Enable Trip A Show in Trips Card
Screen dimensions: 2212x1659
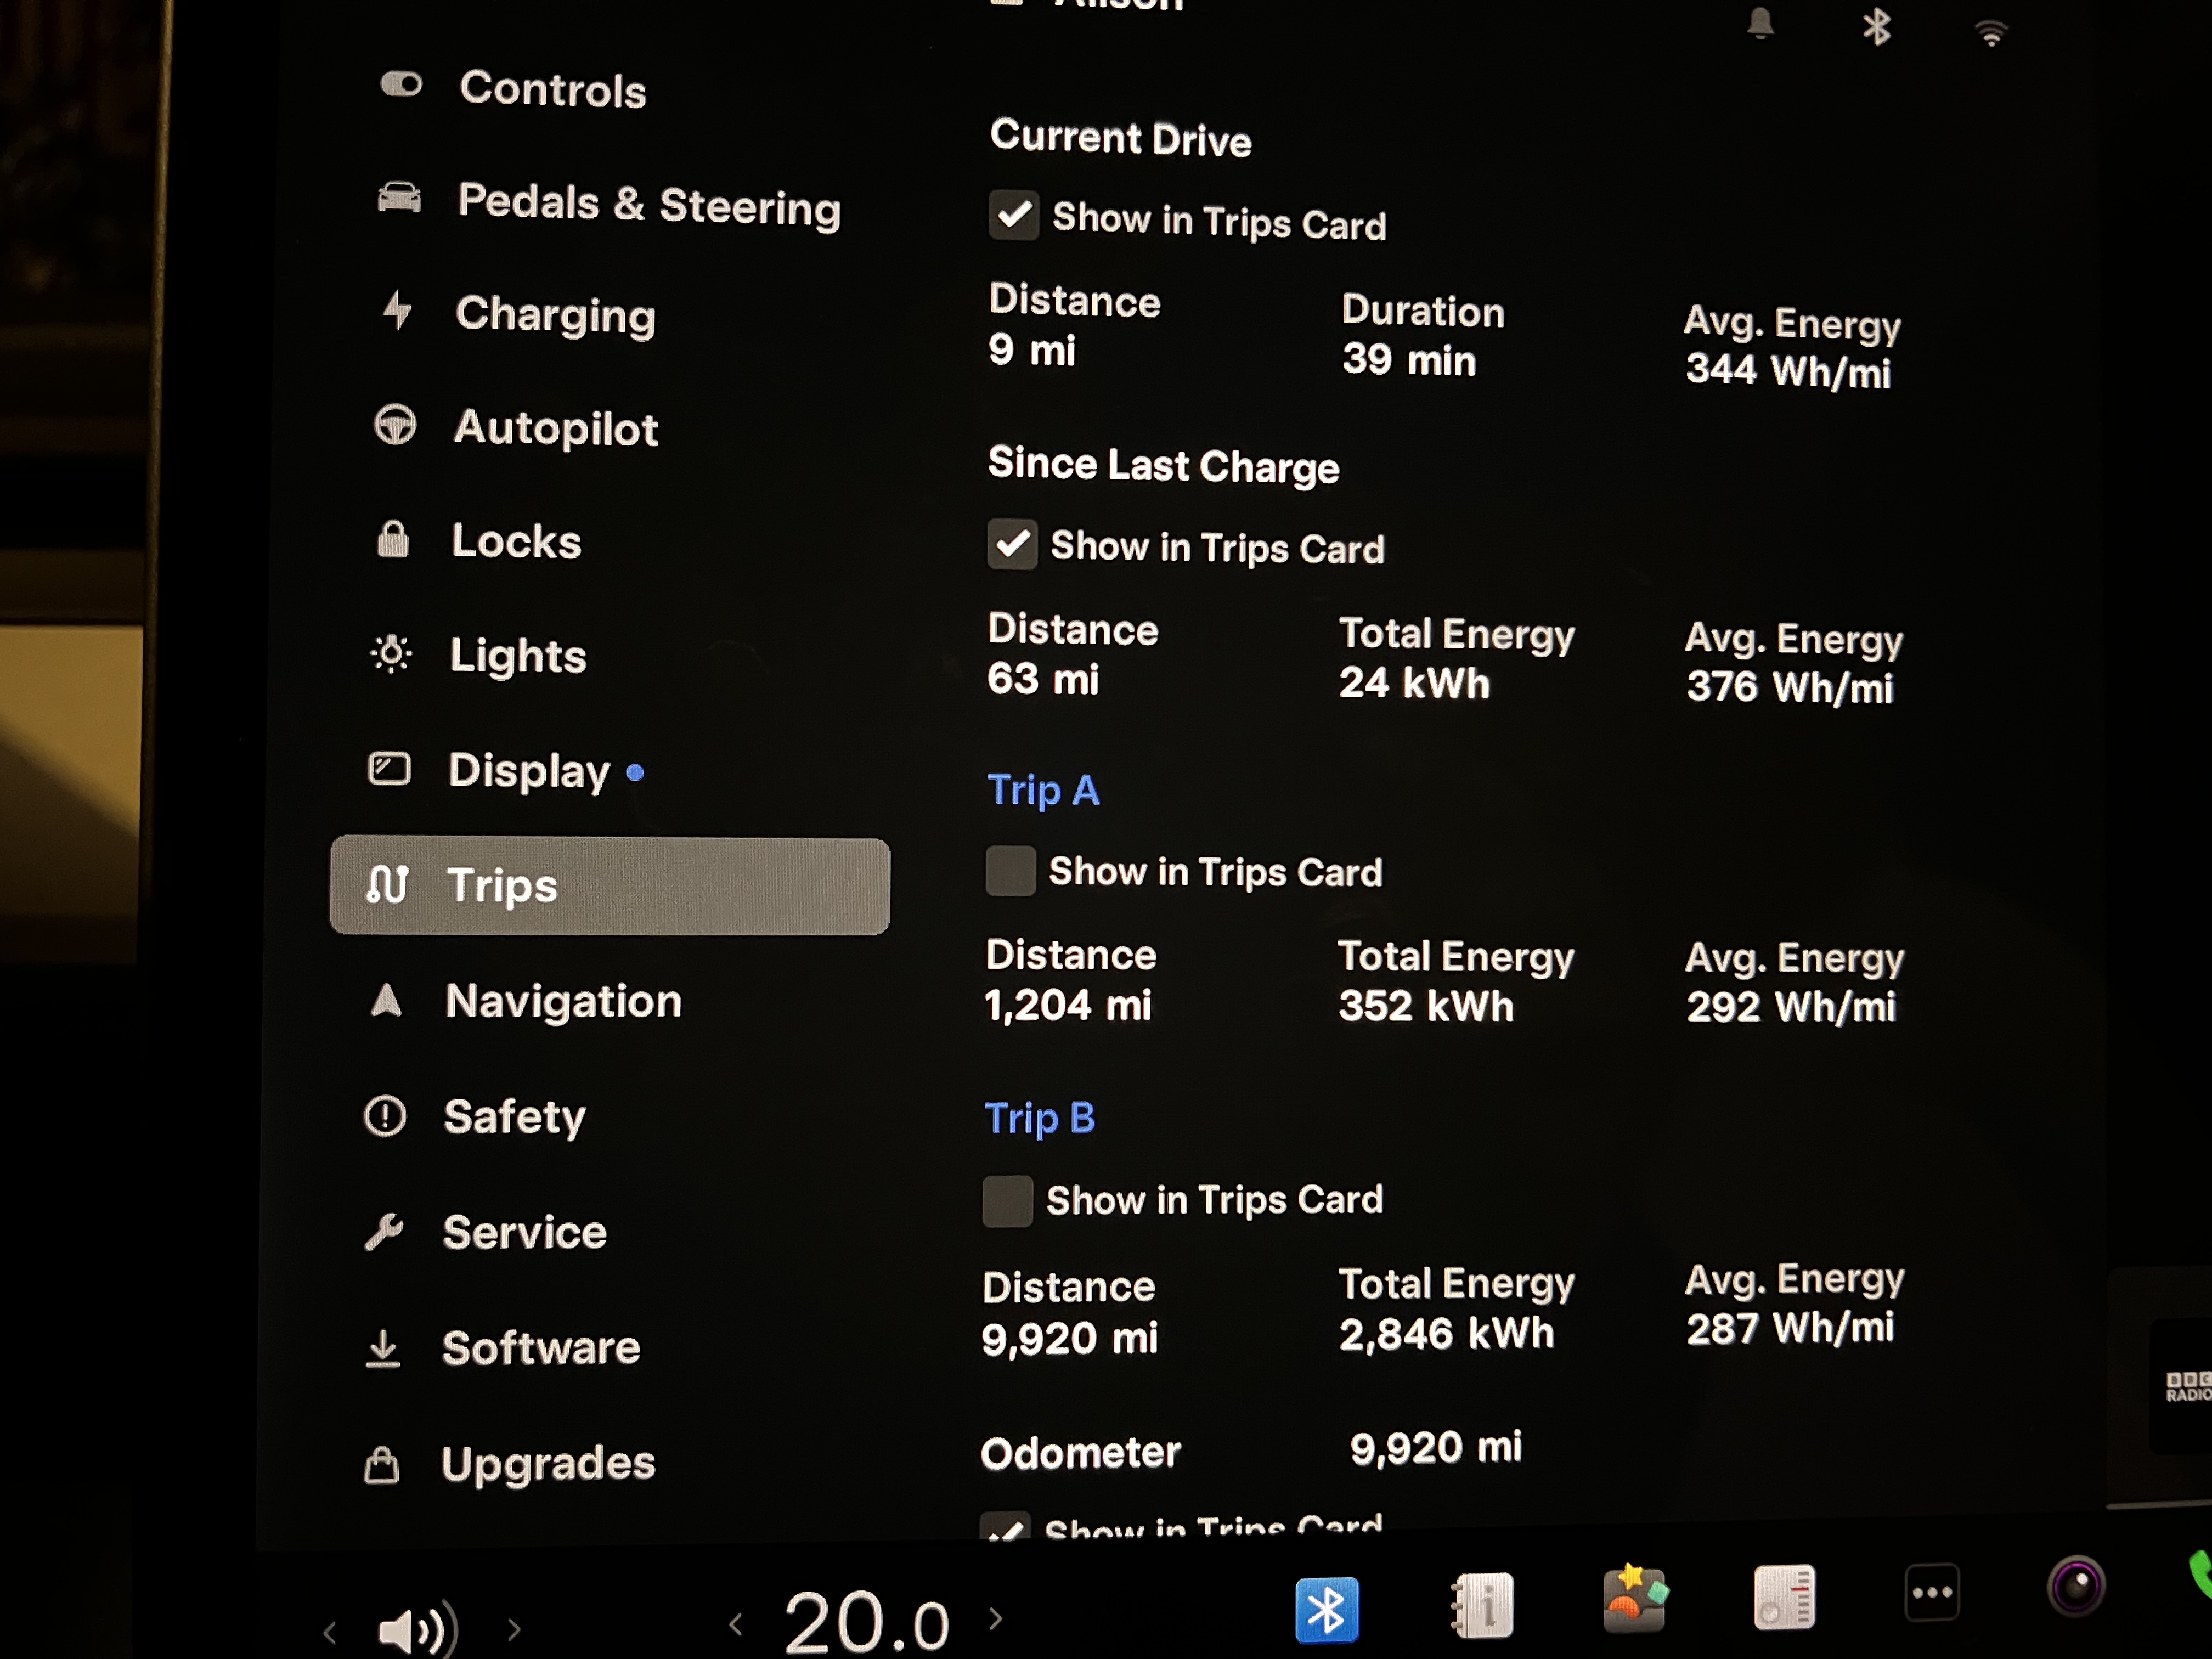click(x=1010, y=870)
